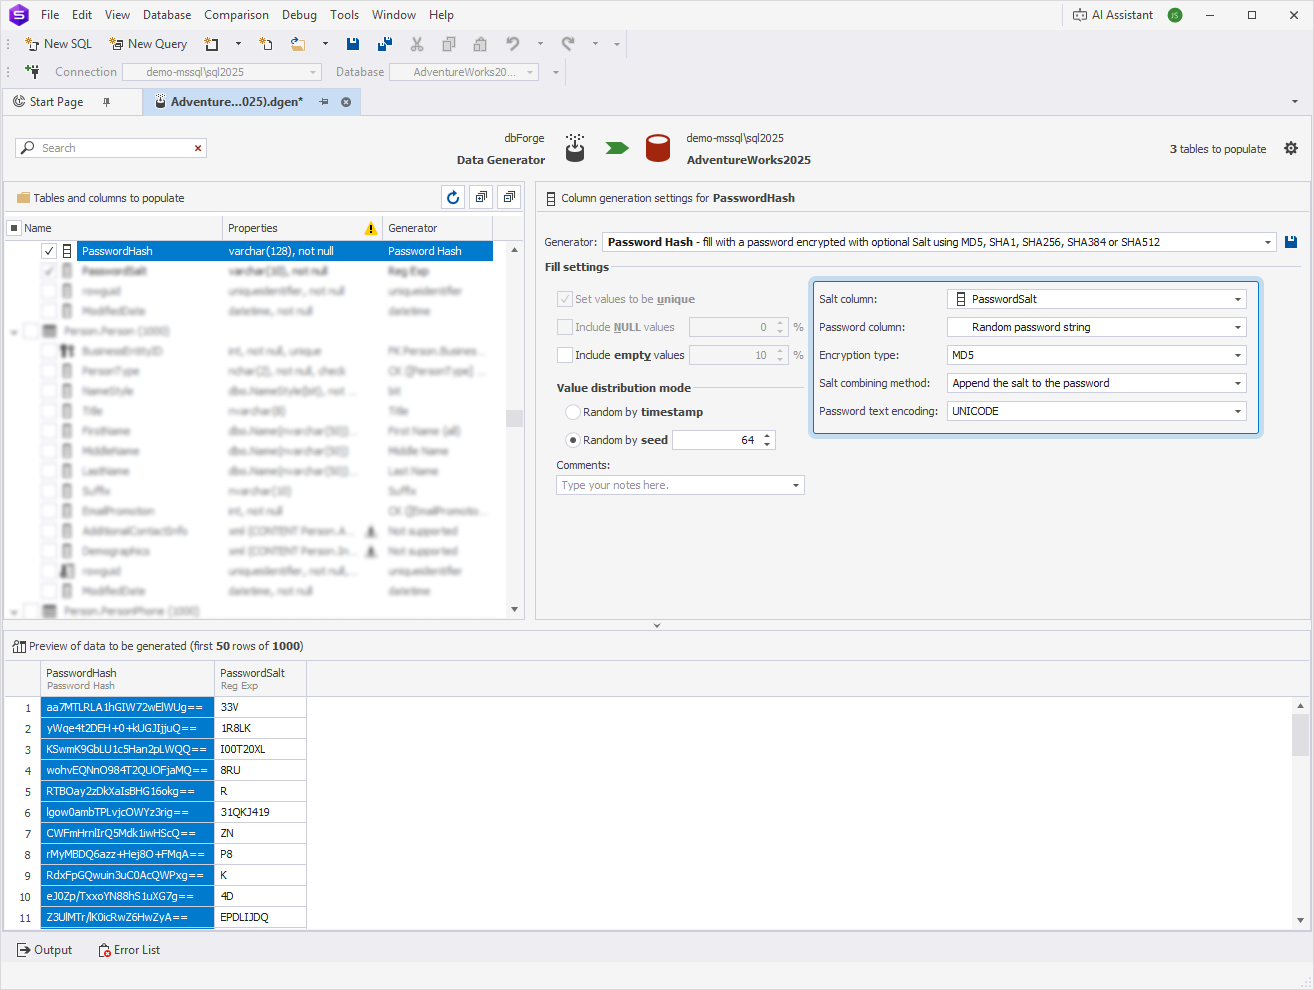Screen dimensions: 1314x990
Task: Refresh the tables and columns list
Action: (x=453, y=198)
